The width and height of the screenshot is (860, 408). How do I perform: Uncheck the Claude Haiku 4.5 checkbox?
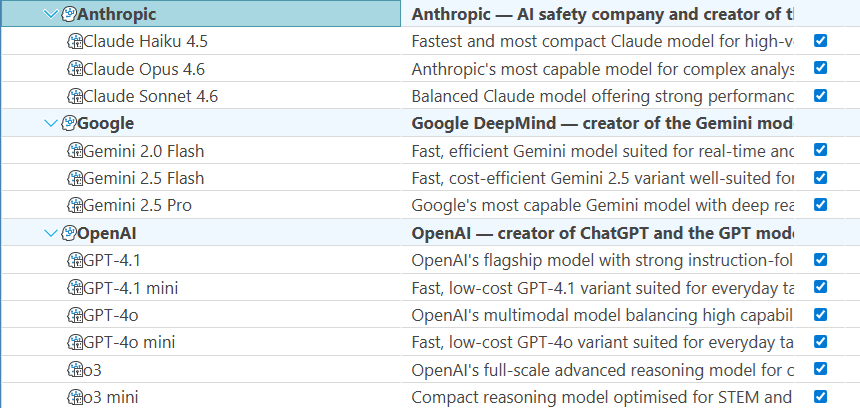pyautogui.click(x=821, y=41)
